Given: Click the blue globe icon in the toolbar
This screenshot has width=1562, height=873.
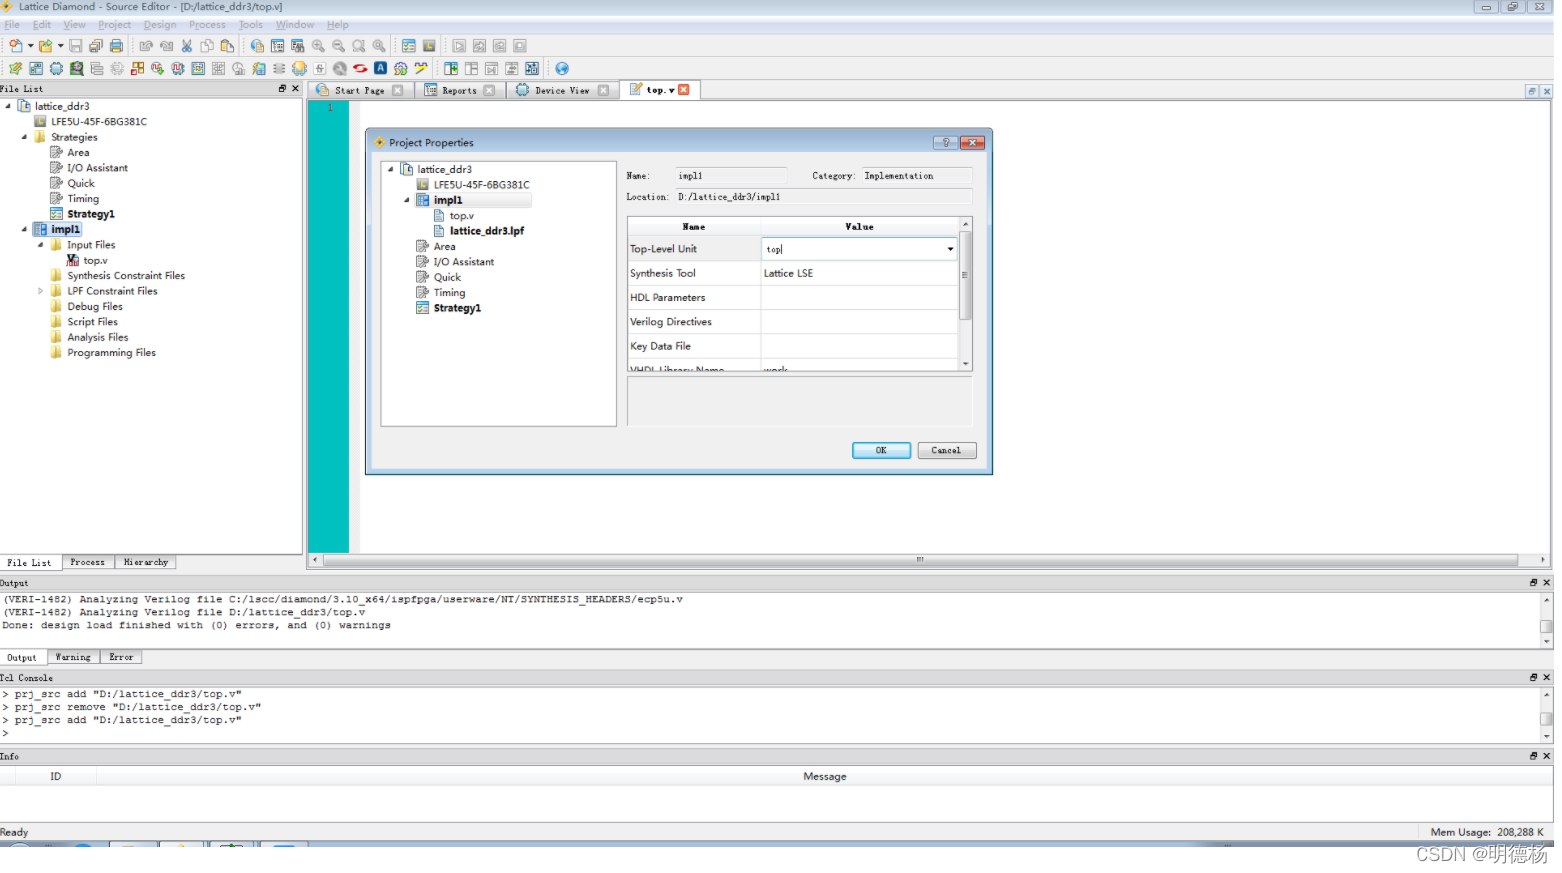Looking at the screenshot, I should [x=562, y=69].
